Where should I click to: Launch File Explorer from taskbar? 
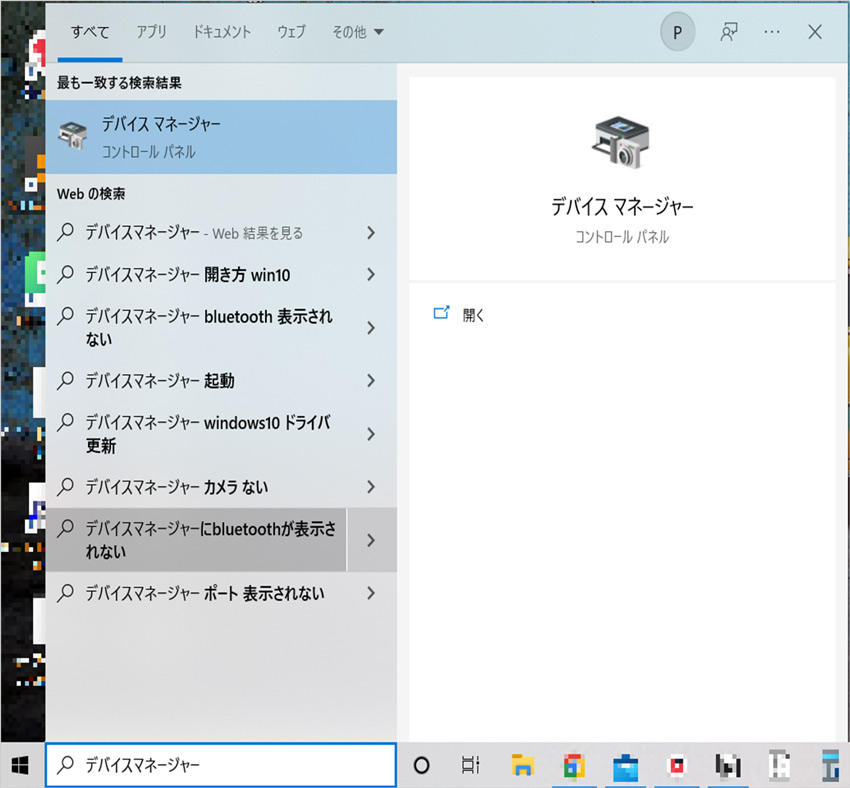[522, 765]
